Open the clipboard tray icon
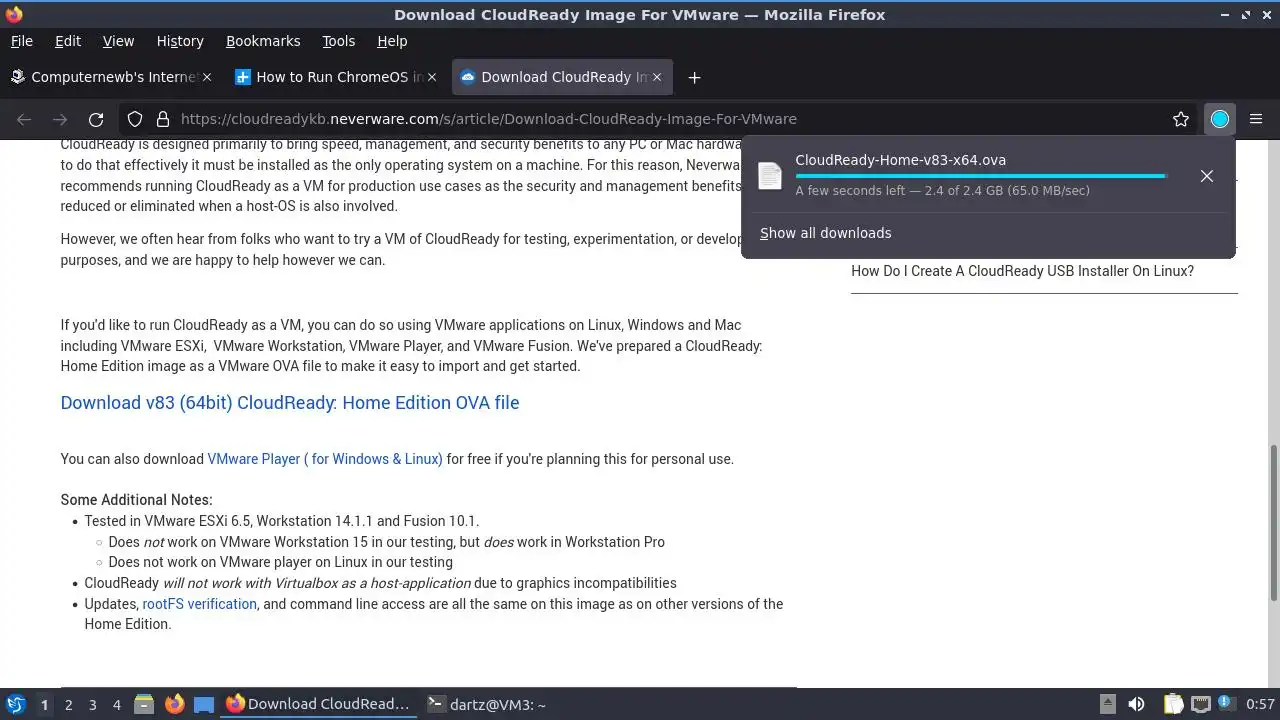The height and width of the screenshot is (720, 1280). [1173, 704]
